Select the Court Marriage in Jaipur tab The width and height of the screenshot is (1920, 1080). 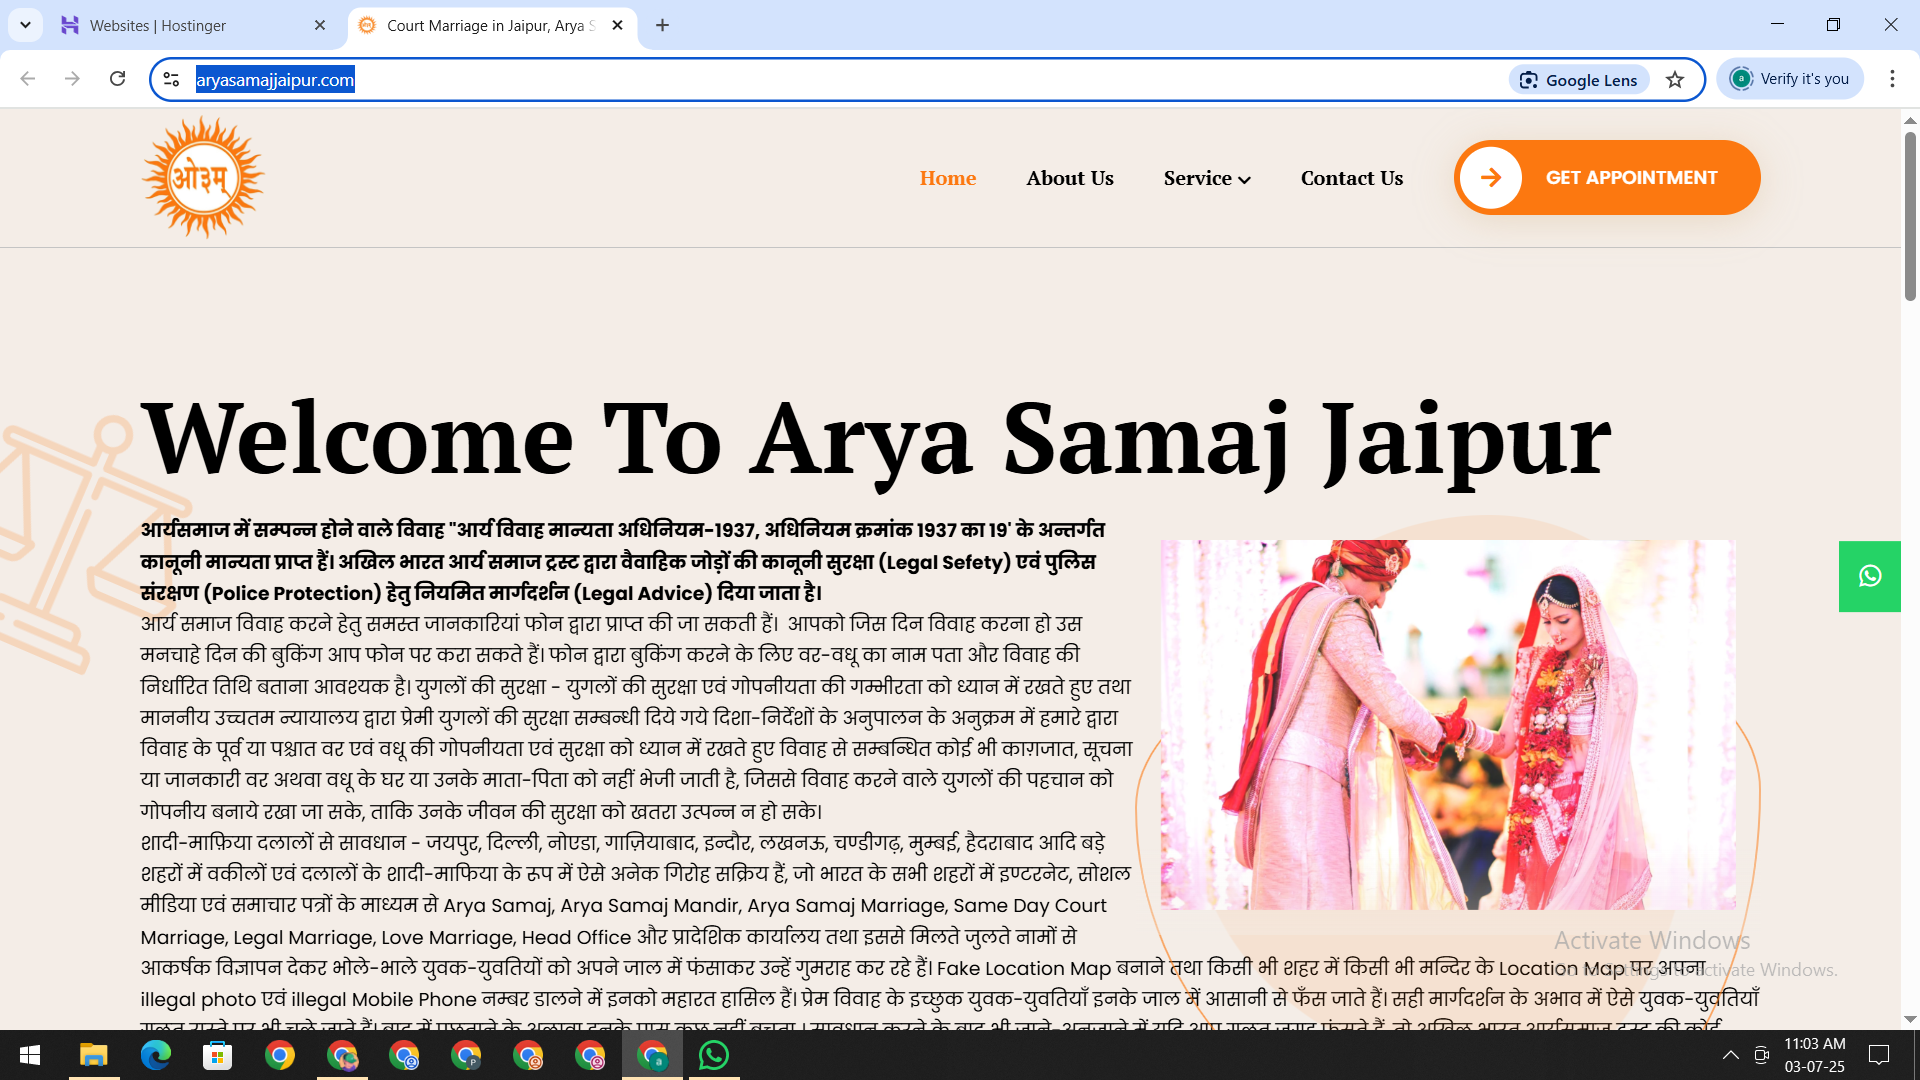click(490, 25)
